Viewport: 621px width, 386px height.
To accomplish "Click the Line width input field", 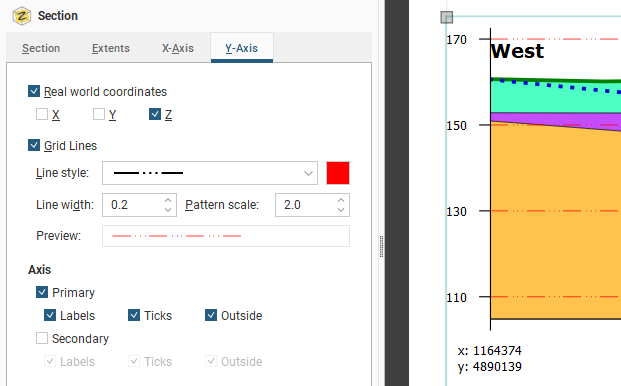I will [133, 205].
